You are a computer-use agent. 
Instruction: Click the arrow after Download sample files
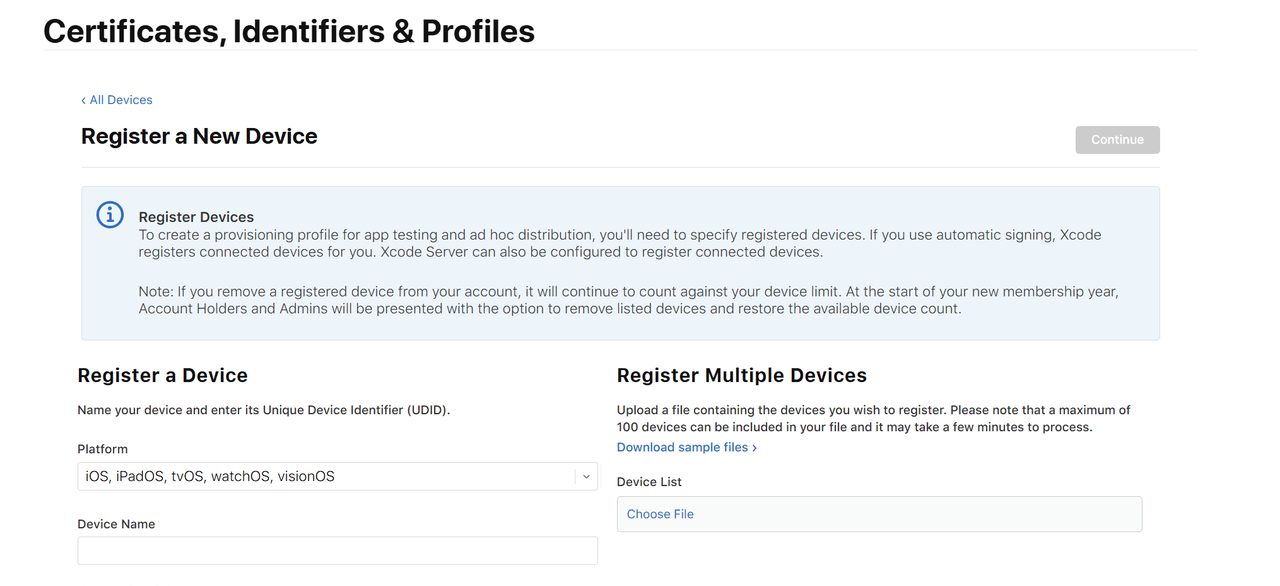coord(754,448)
